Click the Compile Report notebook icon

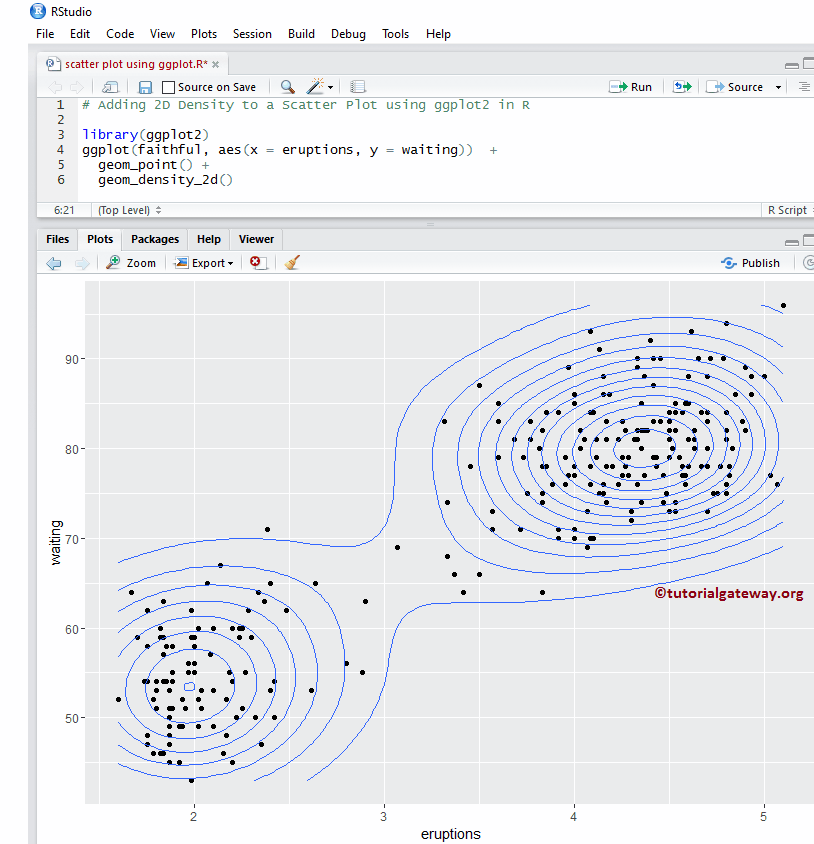click(357, 87)
